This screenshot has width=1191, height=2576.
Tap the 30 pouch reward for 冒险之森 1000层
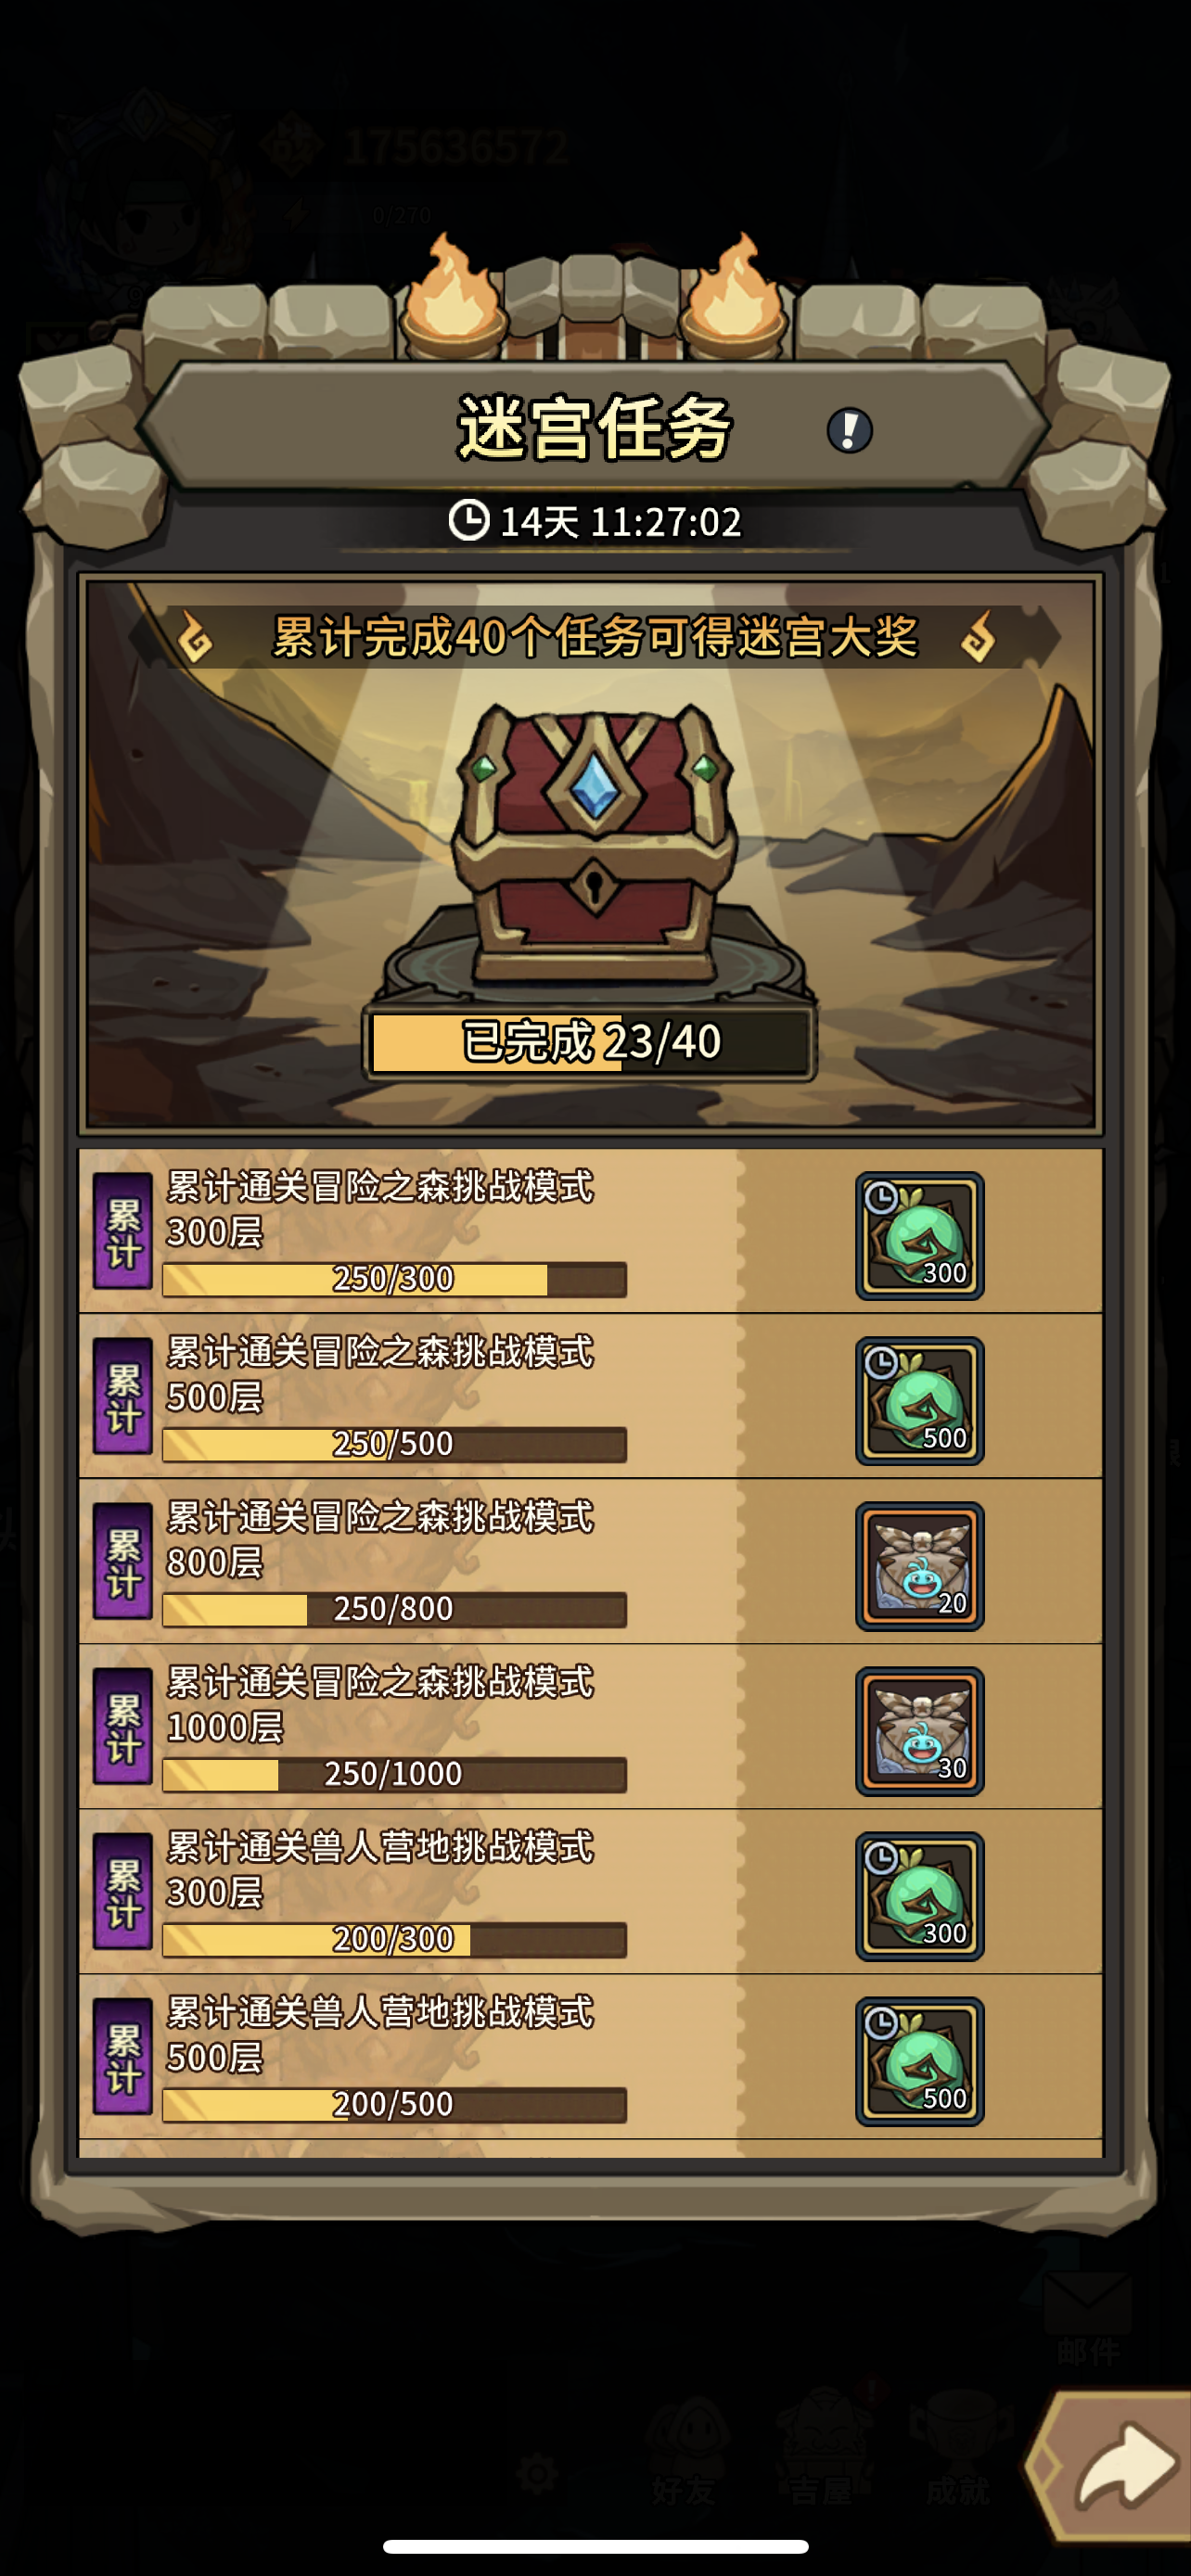(919, 1731)
